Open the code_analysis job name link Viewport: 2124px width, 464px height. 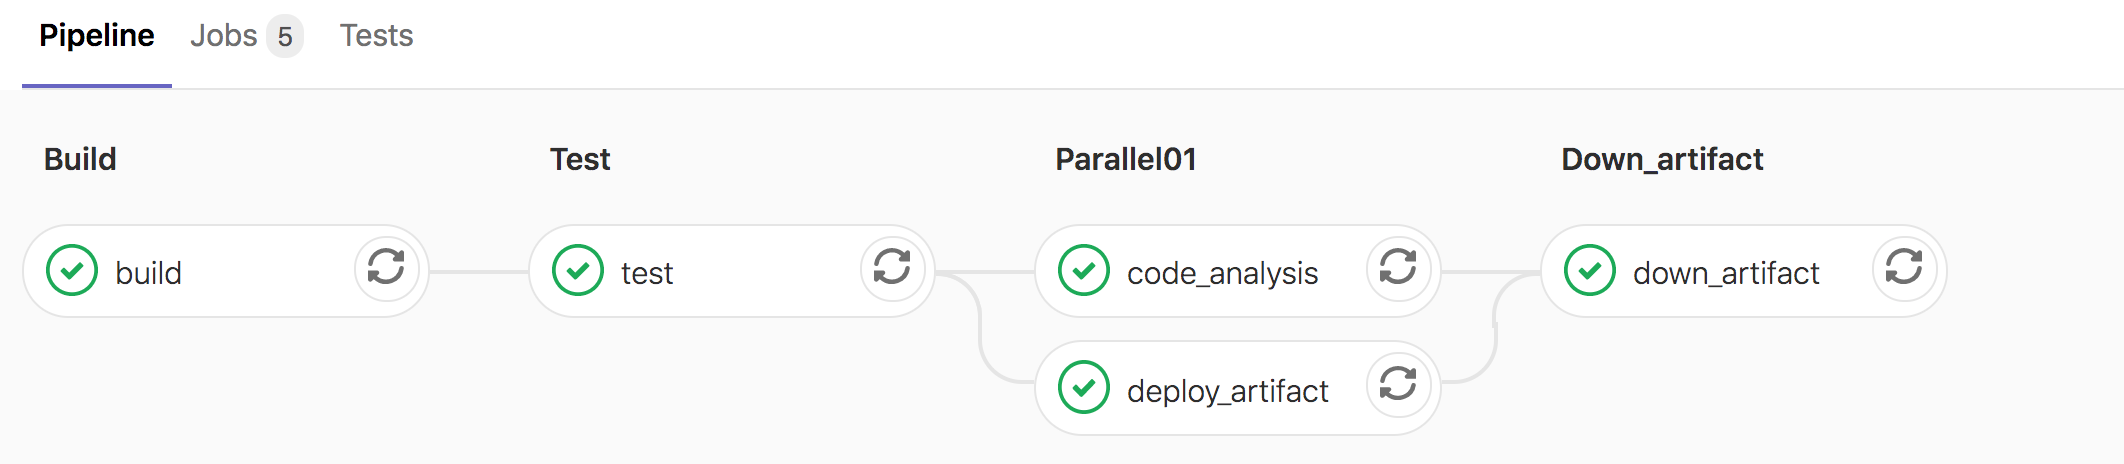click(1222, 273)
